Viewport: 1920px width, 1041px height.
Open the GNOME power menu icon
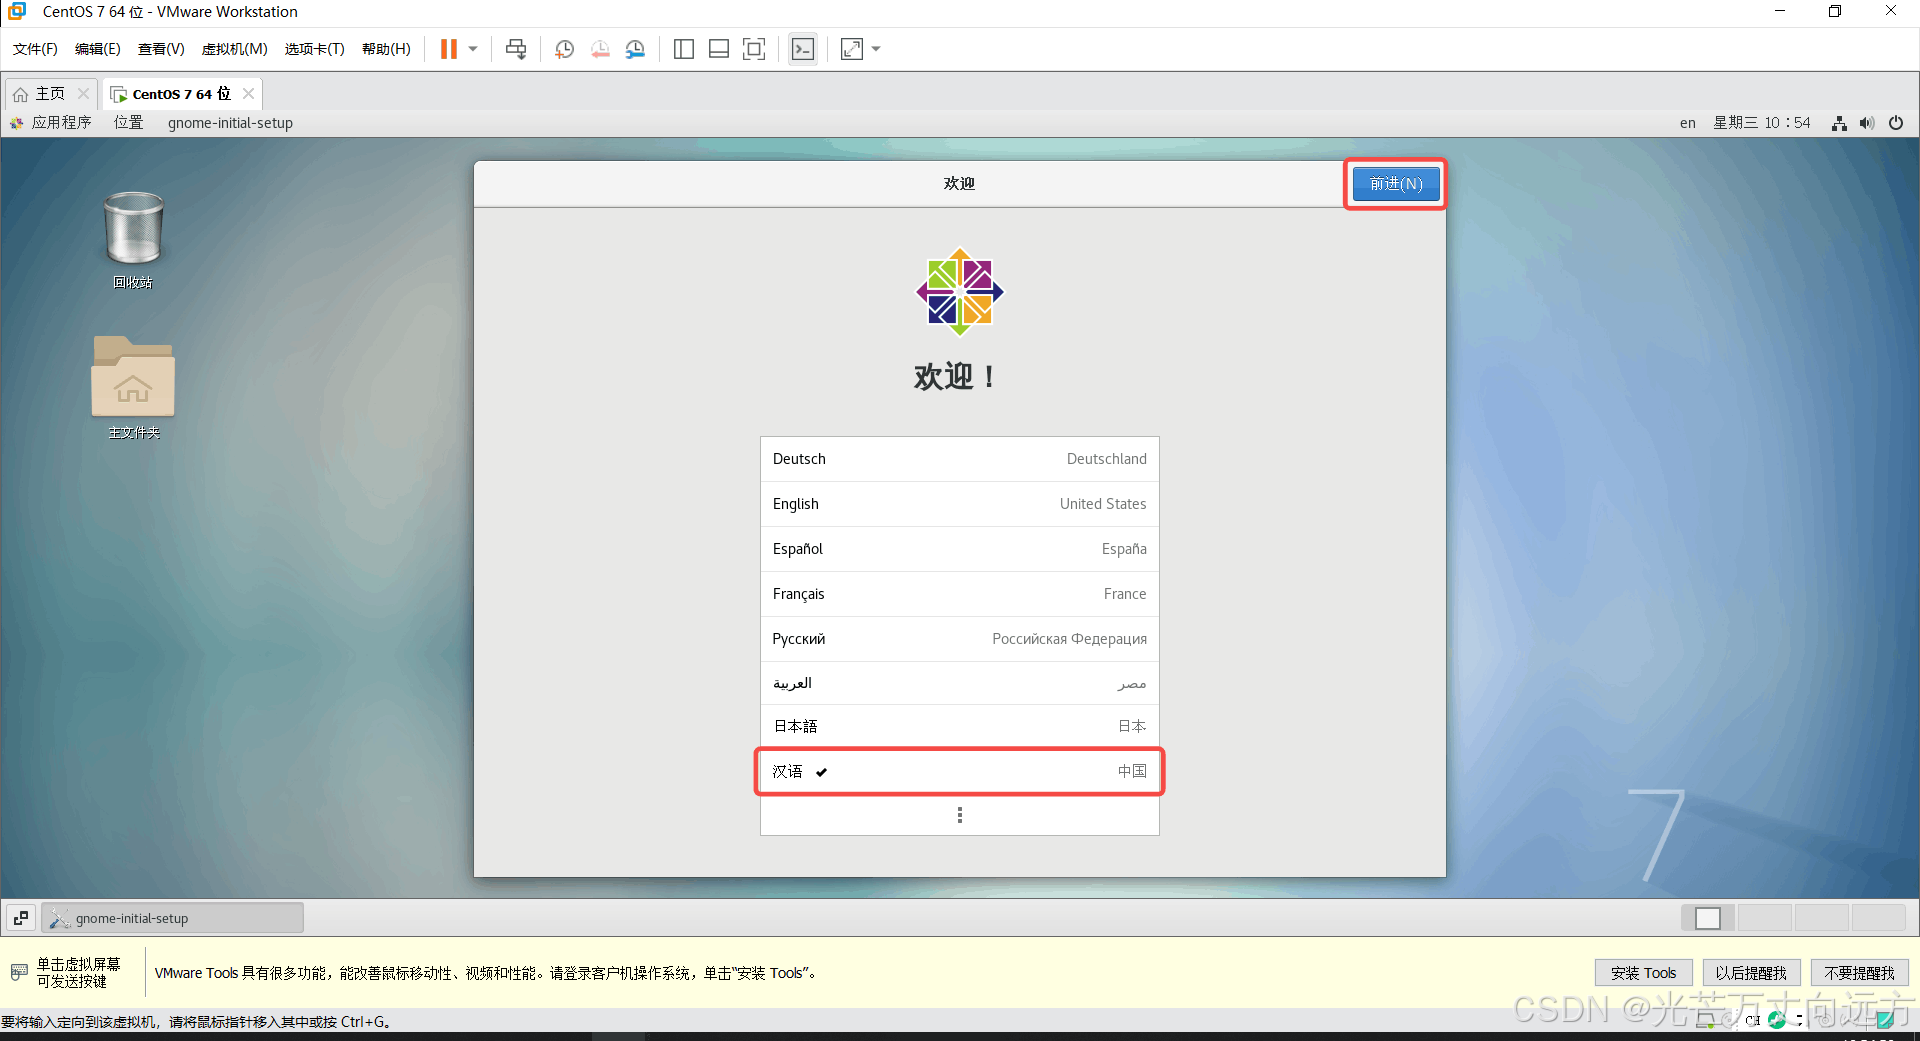pos(1896,123)
